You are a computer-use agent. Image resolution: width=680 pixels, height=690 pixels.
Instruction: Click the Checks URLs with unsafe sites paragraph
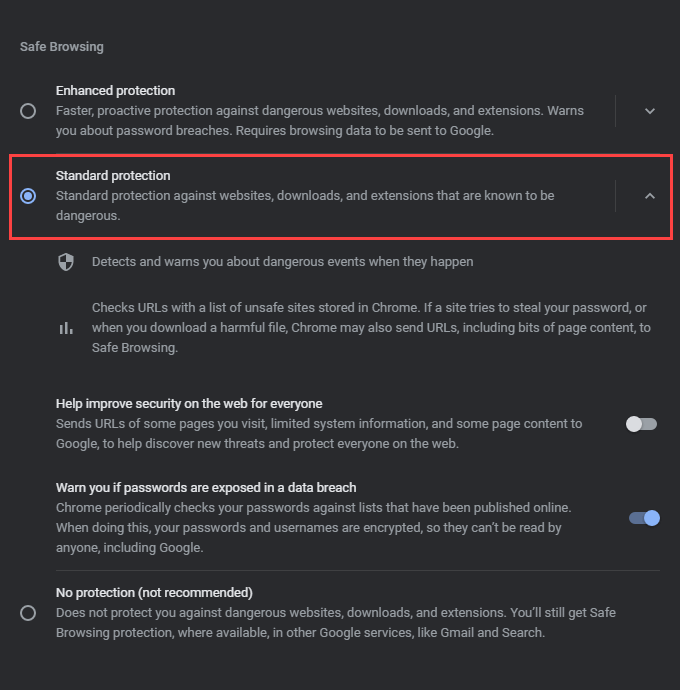[370, 328]
